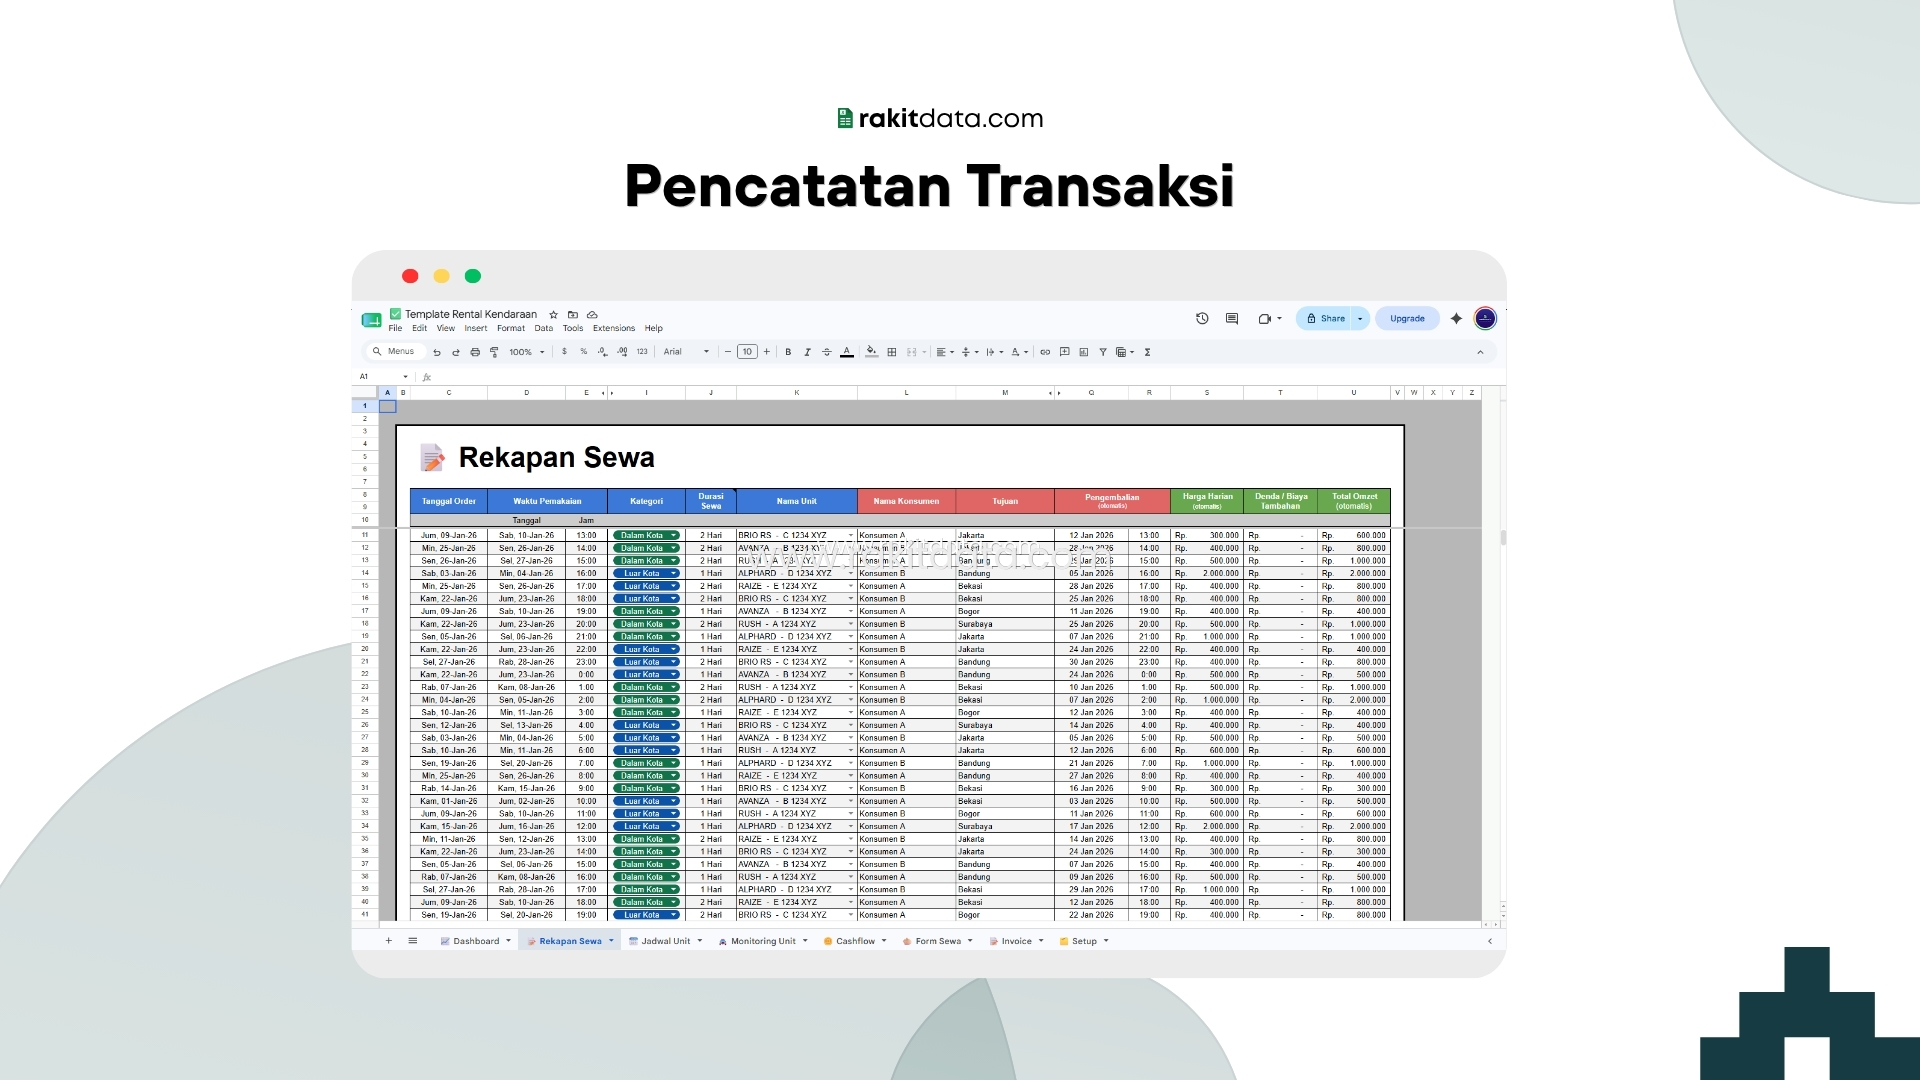Toggle strikethrough formatting
This screenshot has height=1080, width=1920.
click(826, 352)
